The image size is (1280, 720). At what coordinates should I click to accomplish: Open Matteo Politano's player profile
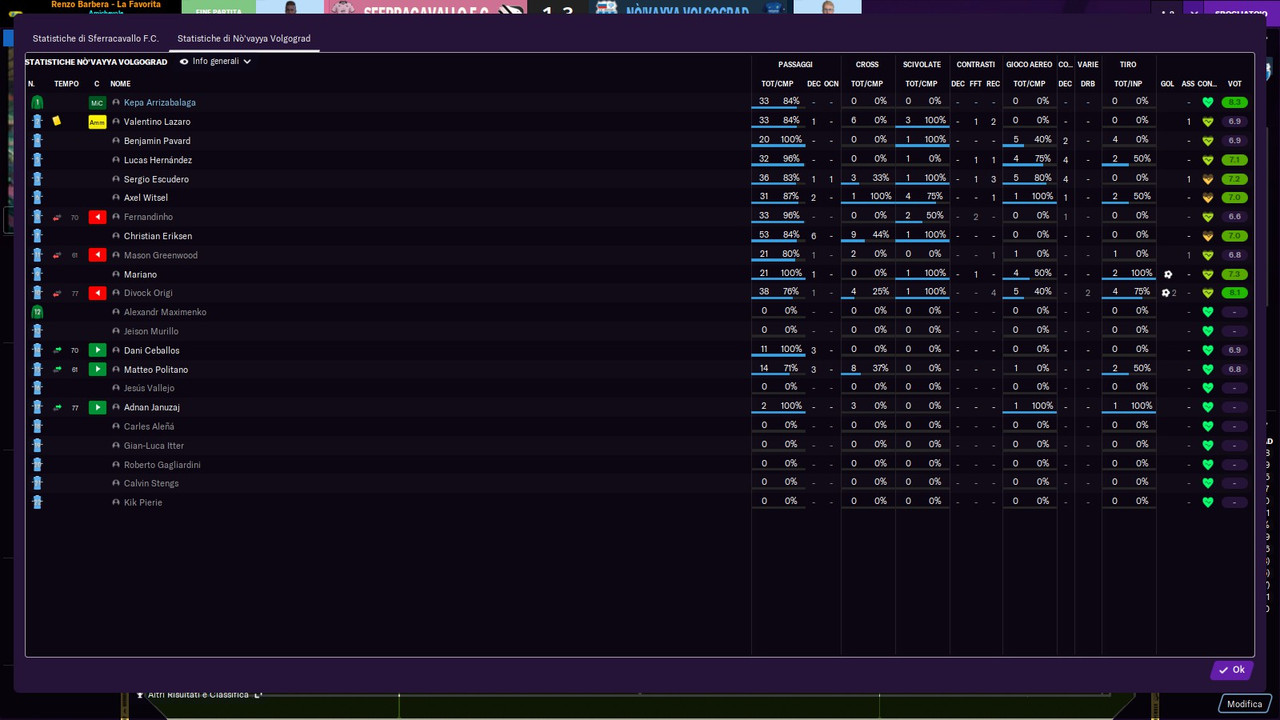tap(156, 369)
